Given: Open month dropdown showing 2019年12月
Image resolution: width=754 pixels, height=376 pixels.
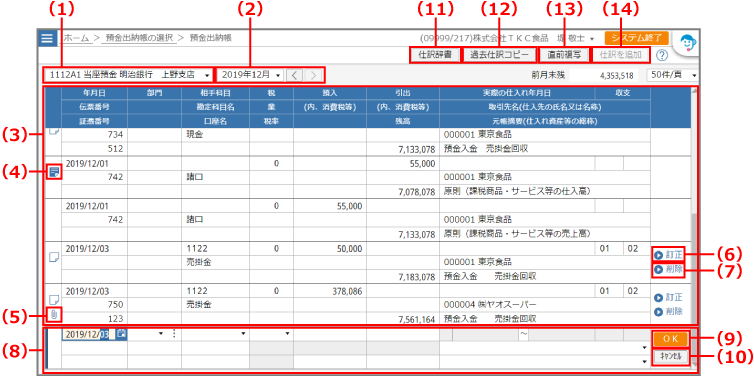Looking at the screenshot, I should pos(250,75).
